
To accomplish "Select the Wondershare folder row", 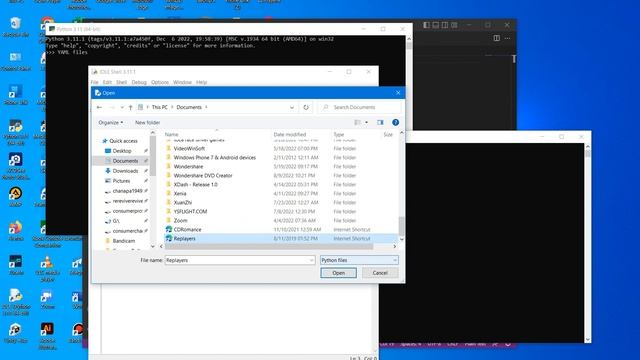I will (x=281, y=167).
